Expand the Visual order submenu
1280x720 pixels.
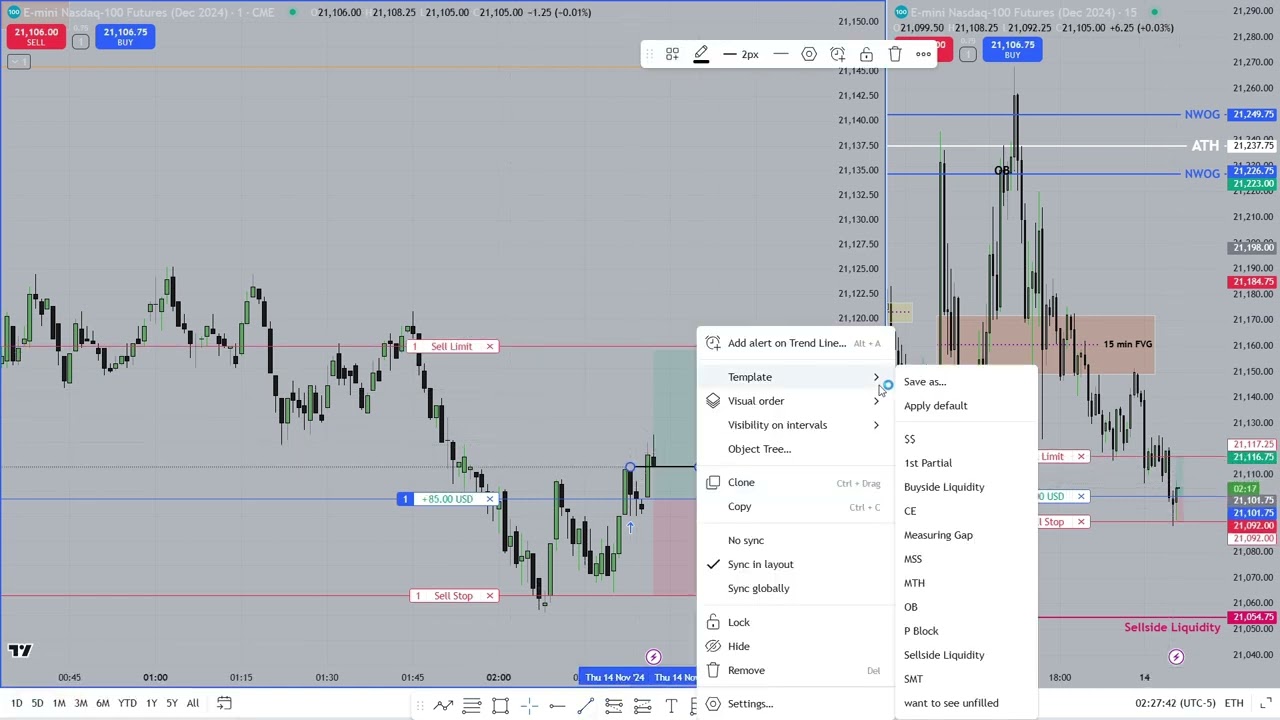795,401
